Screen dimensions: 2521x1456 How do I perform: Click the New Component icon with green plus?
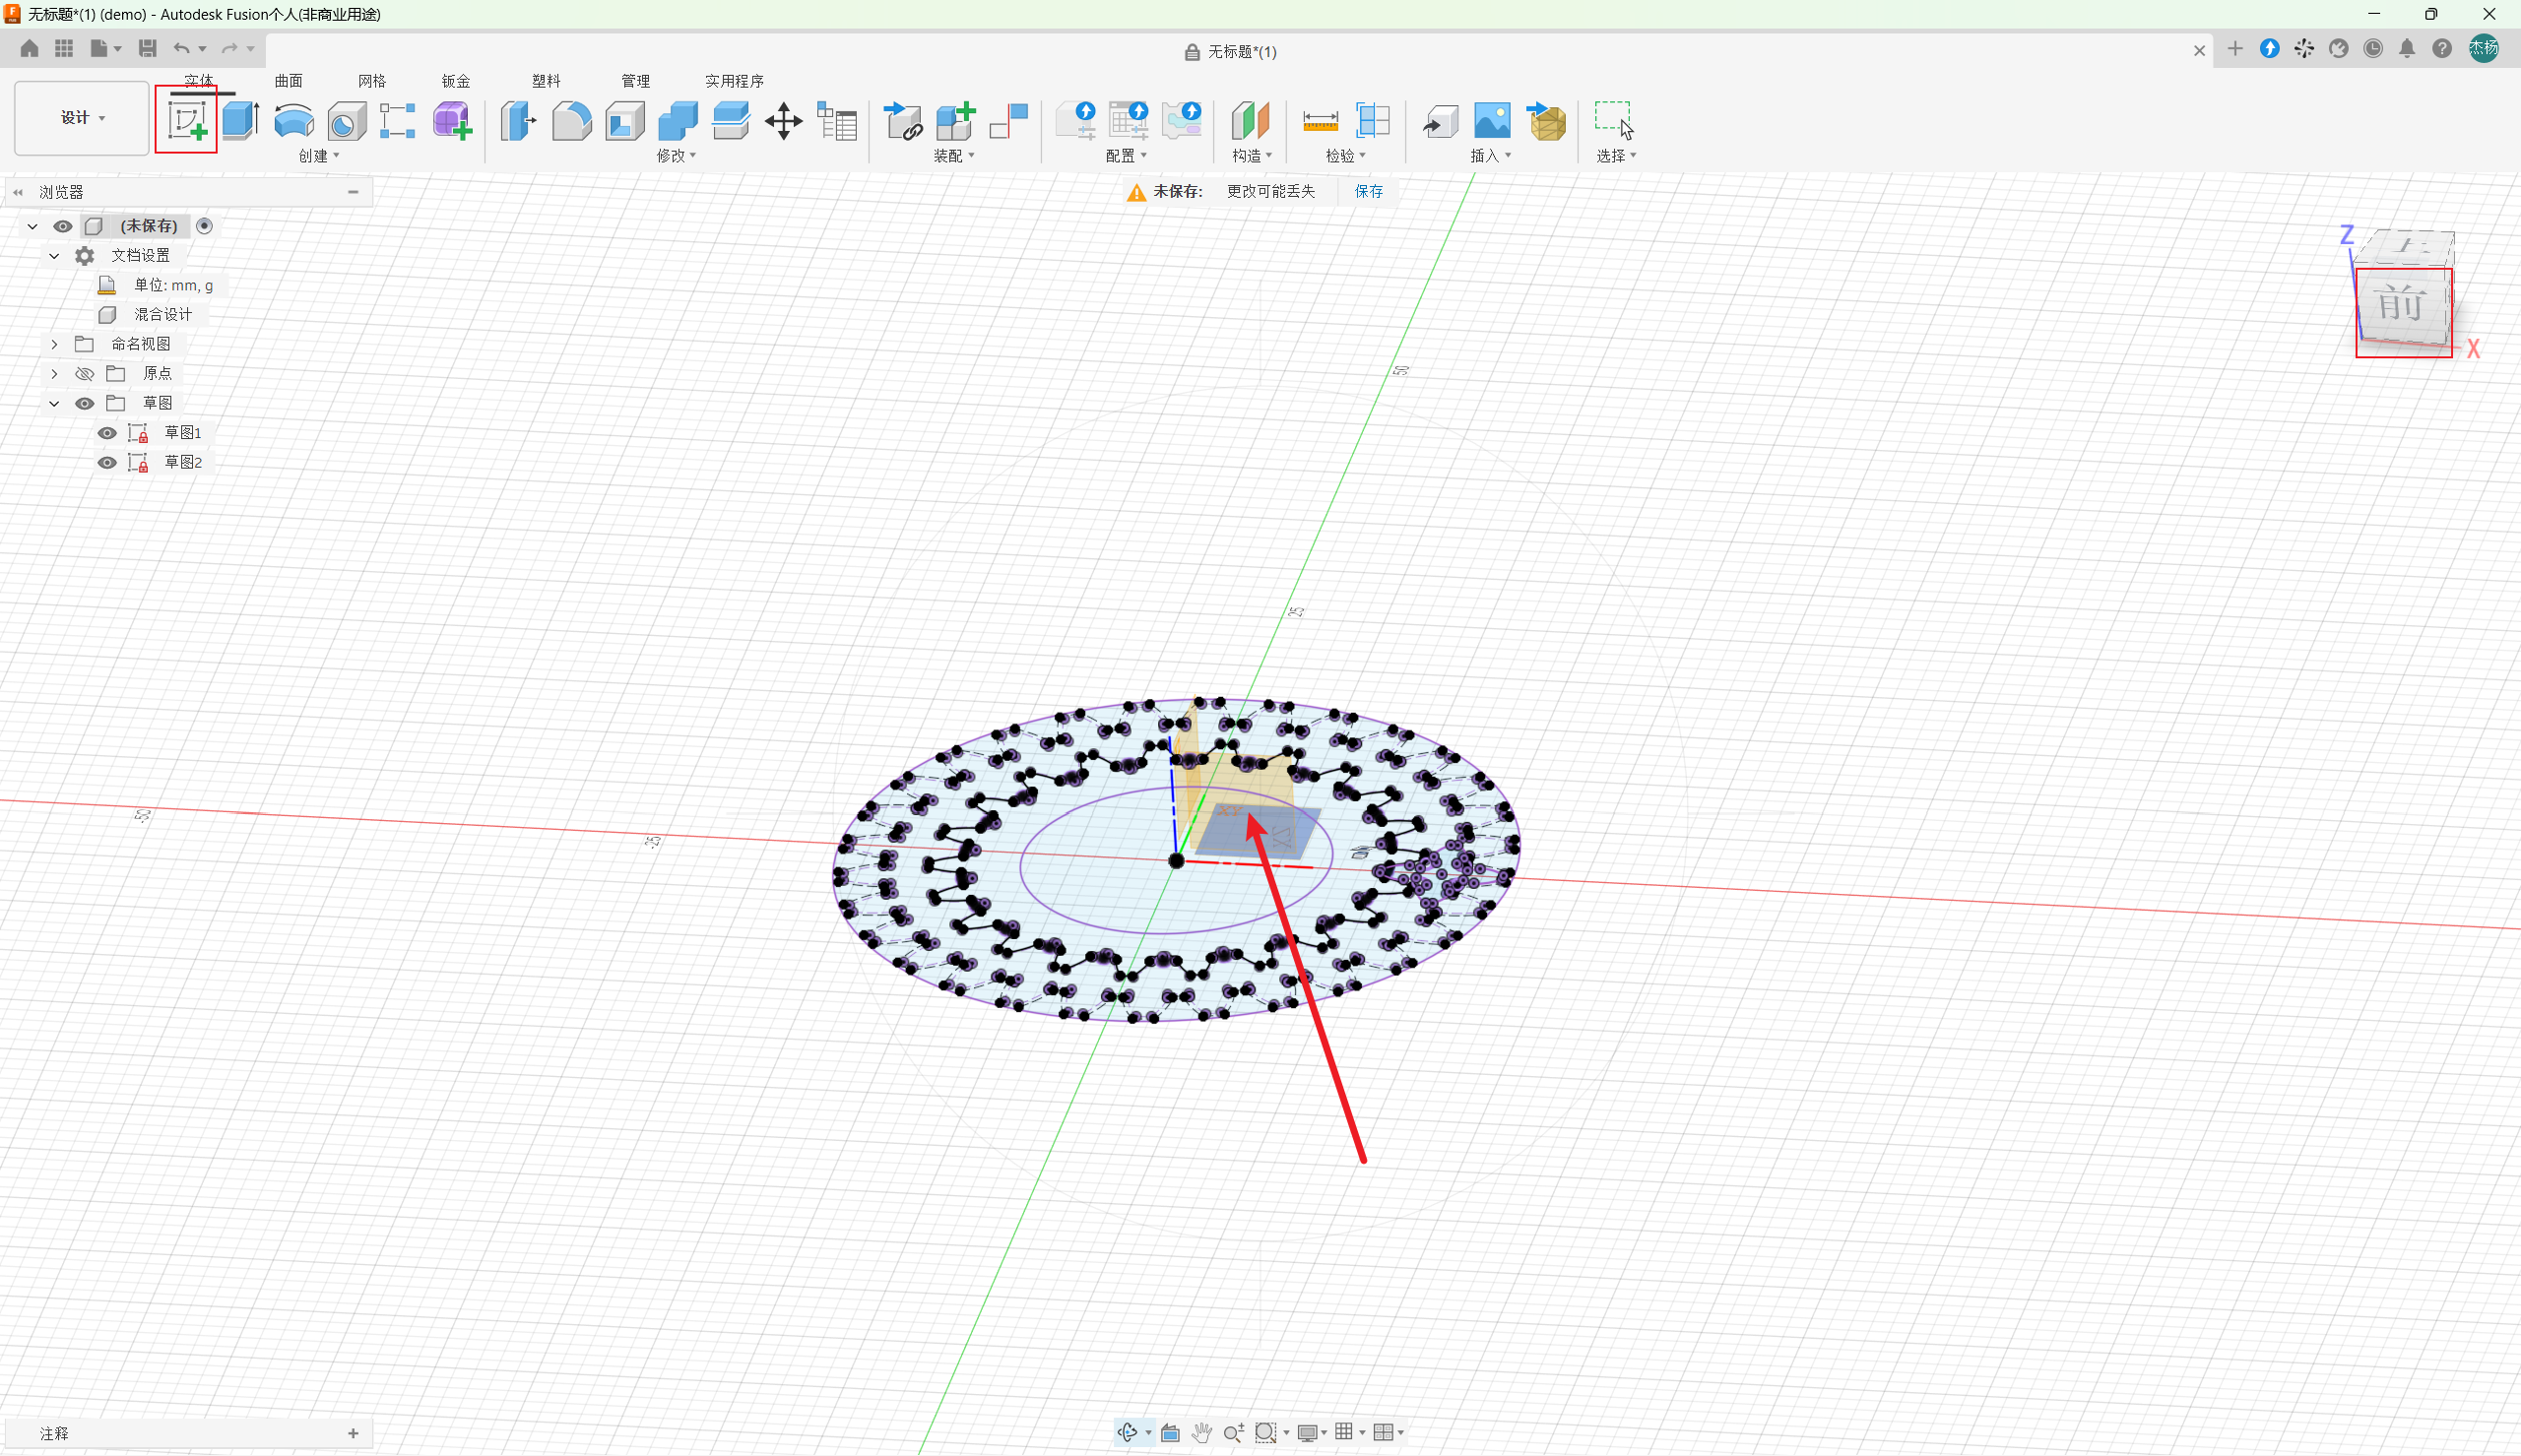coord(955,121)
